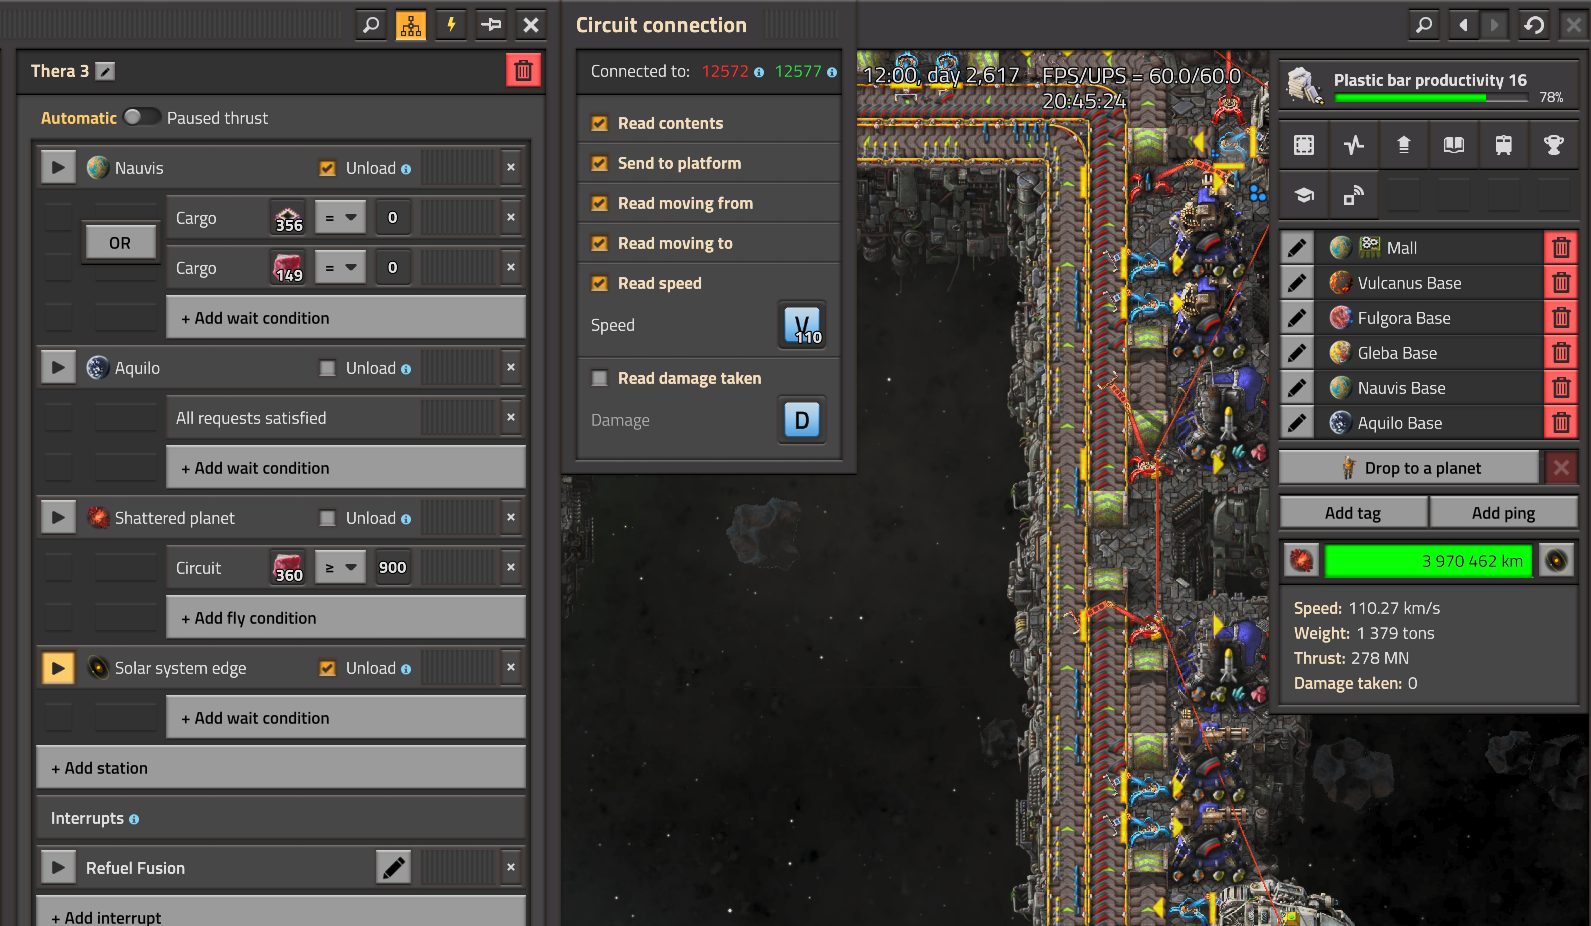
Task: Choose item for second Cargo condition (149)
Action: [289, 267]
